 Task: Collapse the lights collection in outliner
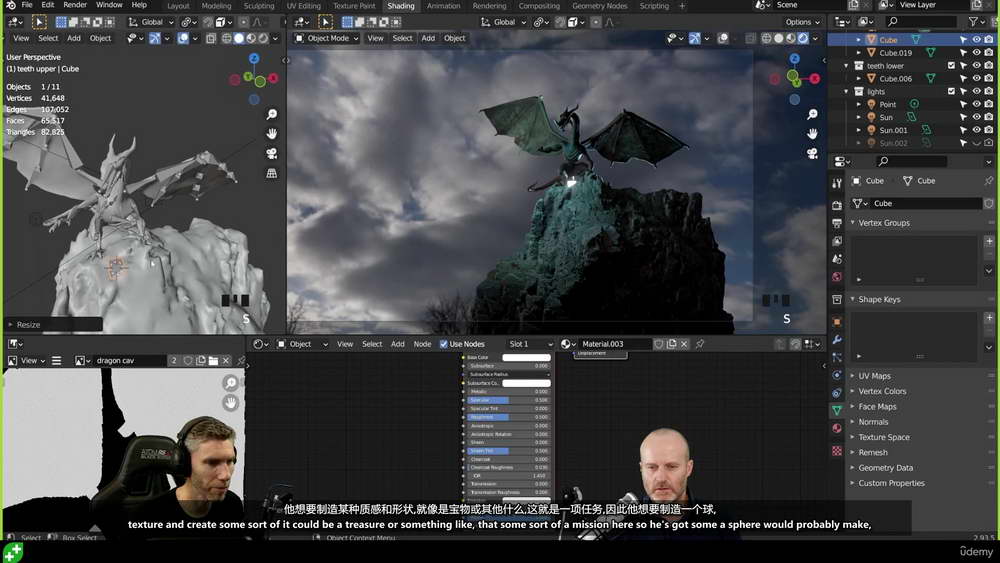click(846, 91)
